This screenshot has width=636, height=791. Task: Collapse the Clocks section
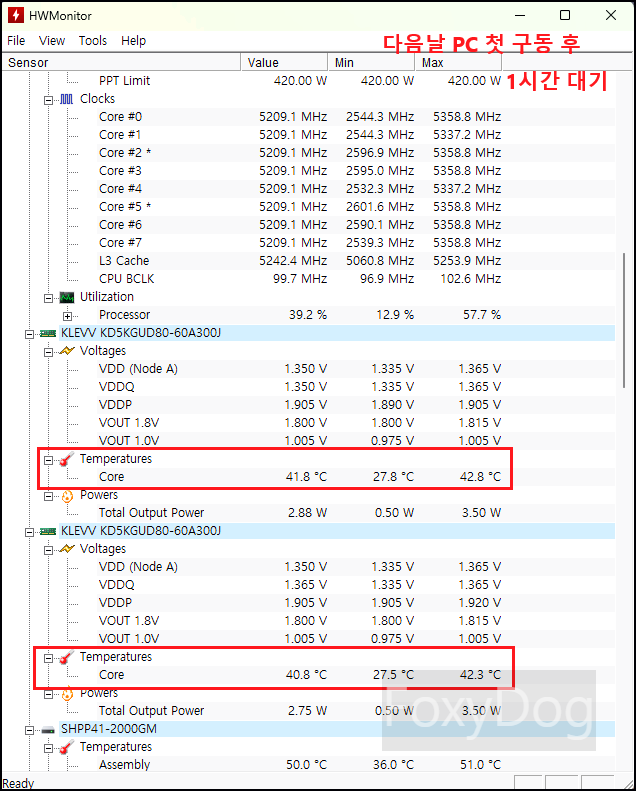click(x=48, y=100)
